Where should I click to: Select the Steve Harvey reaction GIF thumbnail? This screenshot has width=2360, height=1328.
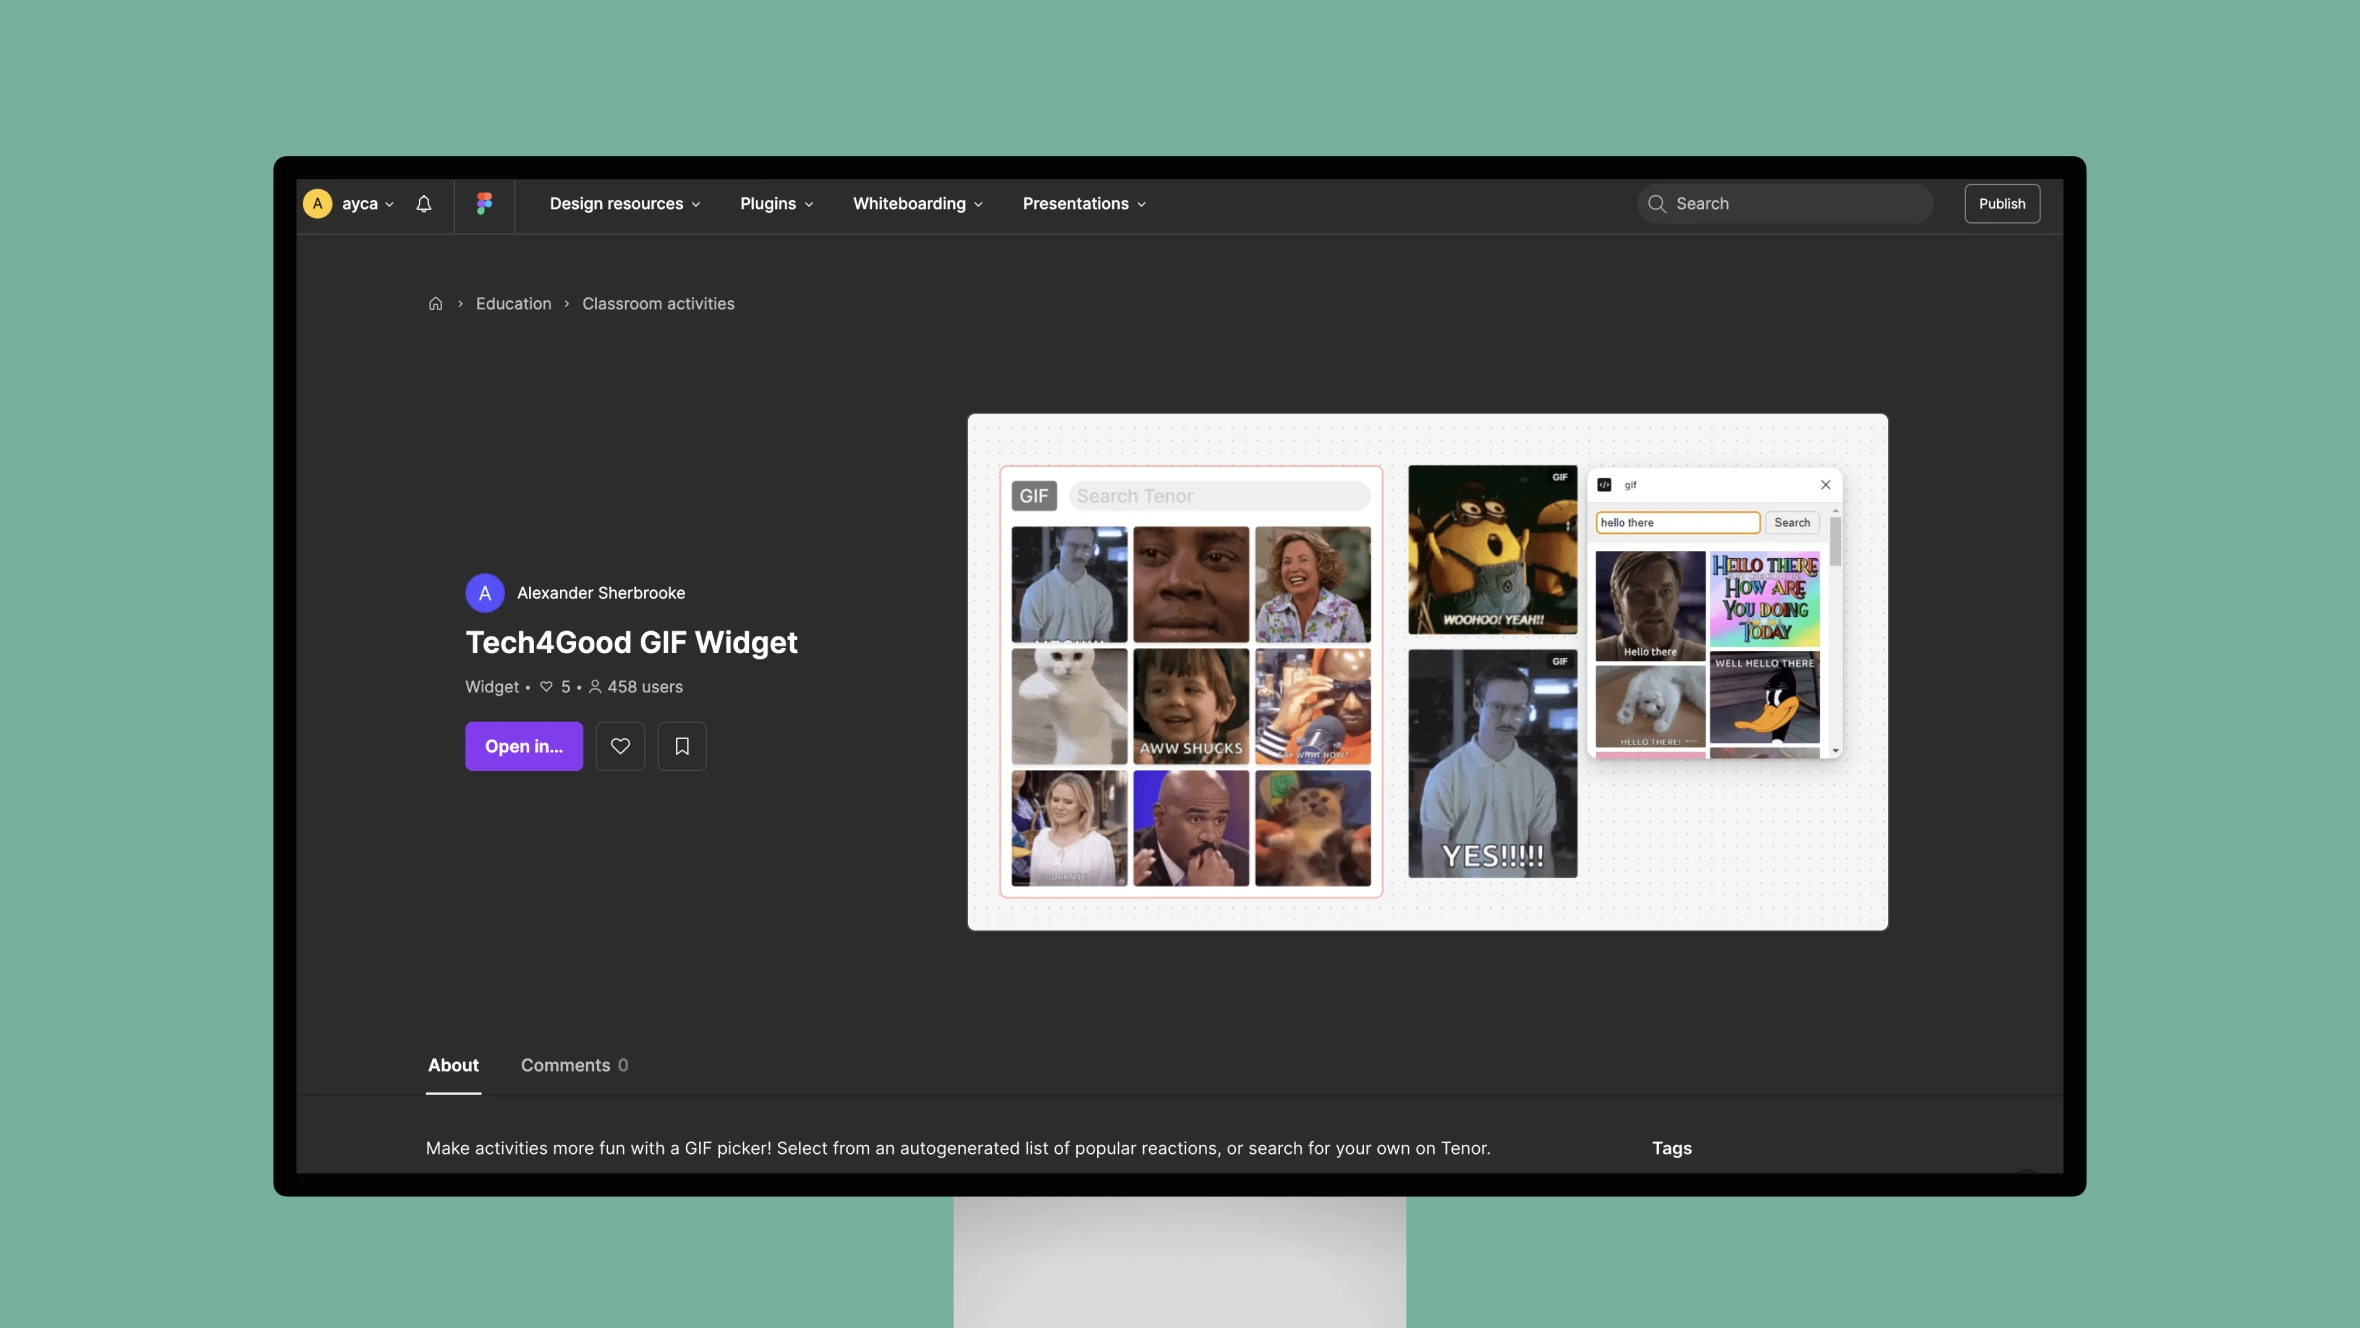tap(1190, 827)
